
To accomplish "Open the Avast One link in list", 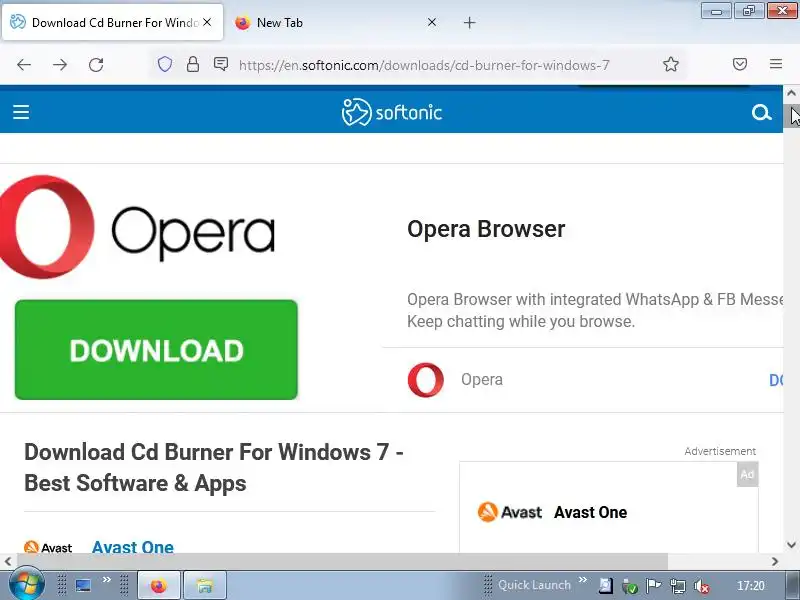I will 133,547.
